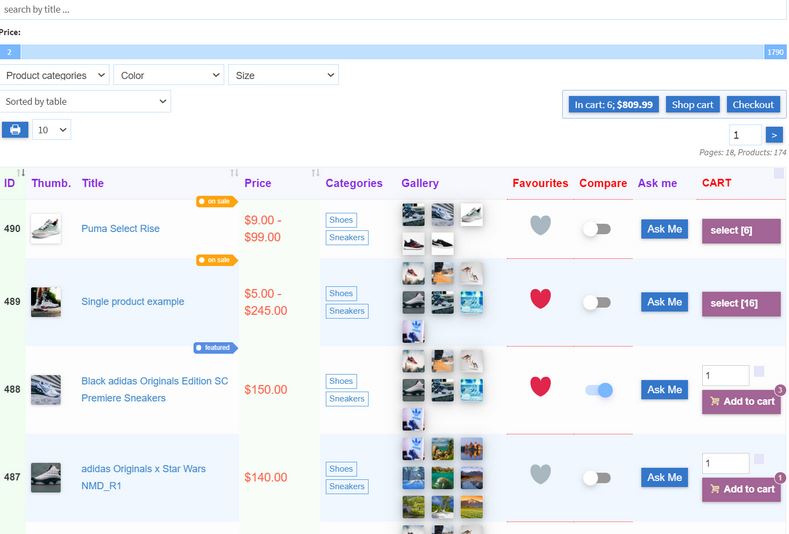The image size is (789, 534).
Task: Click price slider maximum handle showing 1790
Action: click(775, 52)
